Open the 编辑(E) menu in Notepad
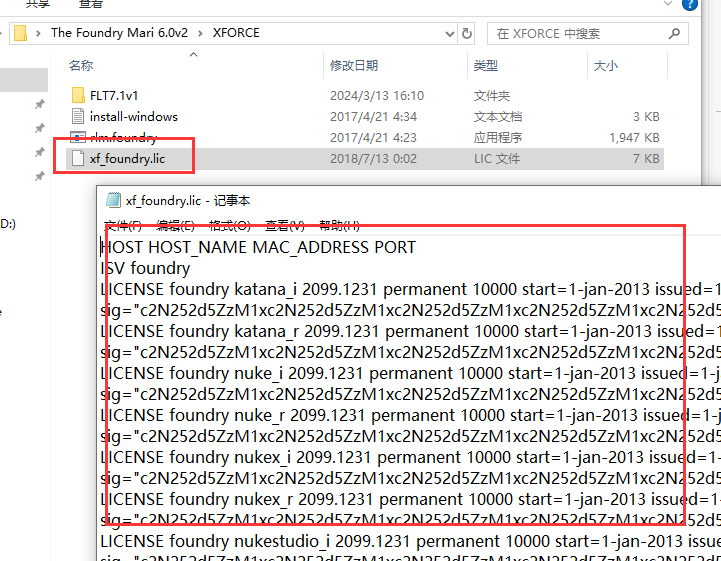Viewport: 721px width, 561px height. (175, 225)
